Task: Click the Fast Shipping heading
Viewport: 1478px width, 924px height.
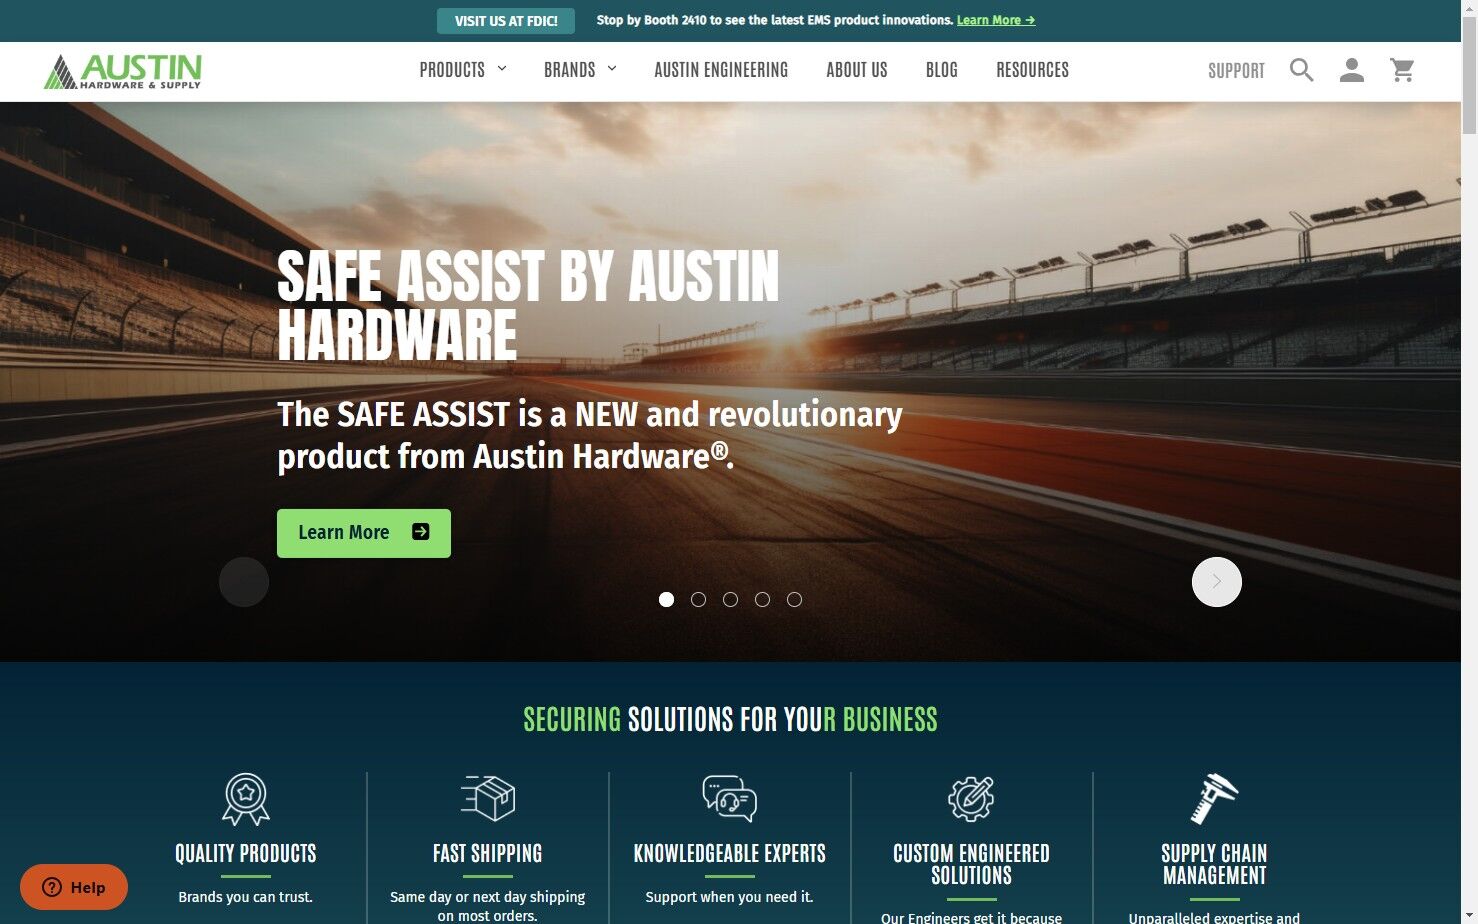Action: point(488,854)
